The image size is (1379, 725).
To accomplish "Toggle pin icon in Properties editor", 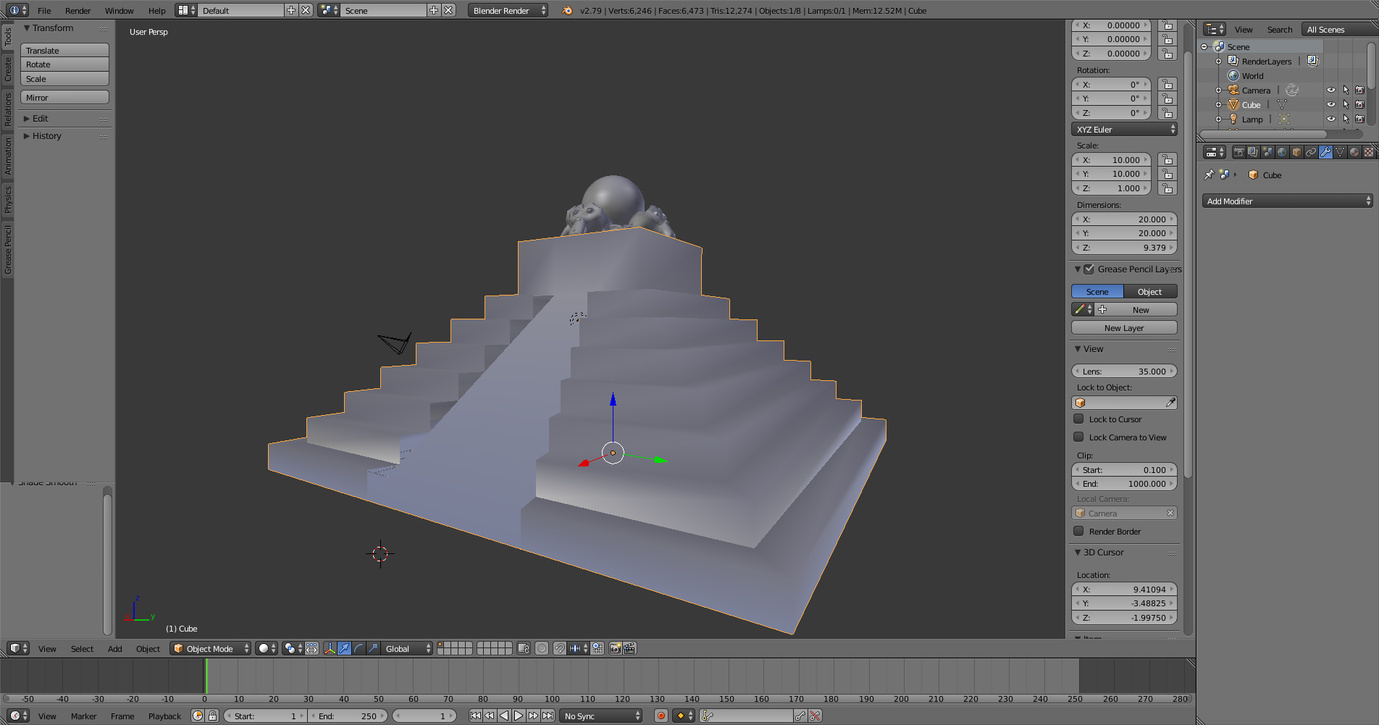I will coord(1209,175).
